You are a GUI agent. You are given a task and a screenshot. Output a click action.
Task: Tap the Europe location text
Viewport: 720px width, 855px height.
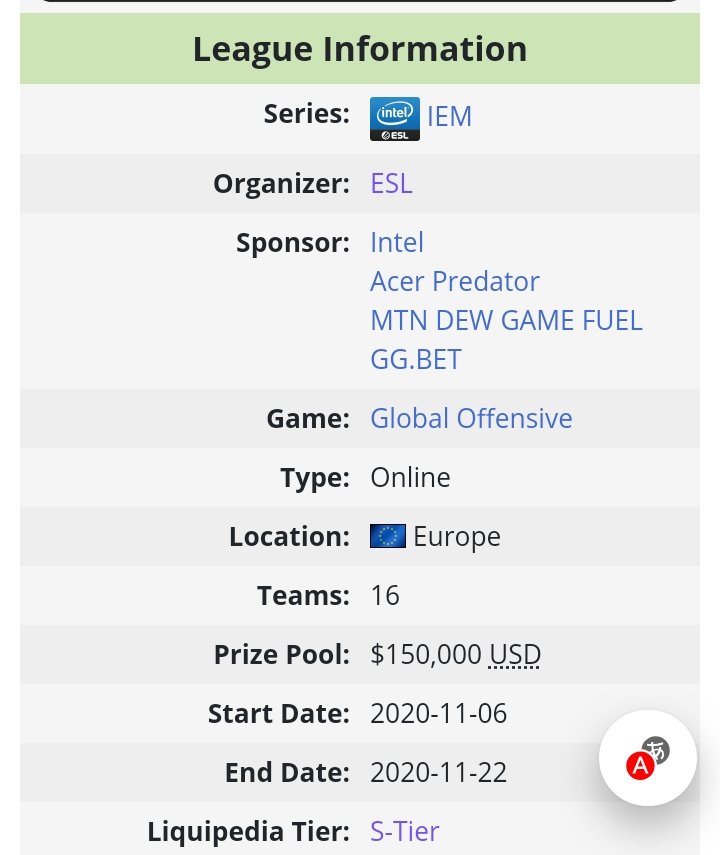tap(456, 537)
